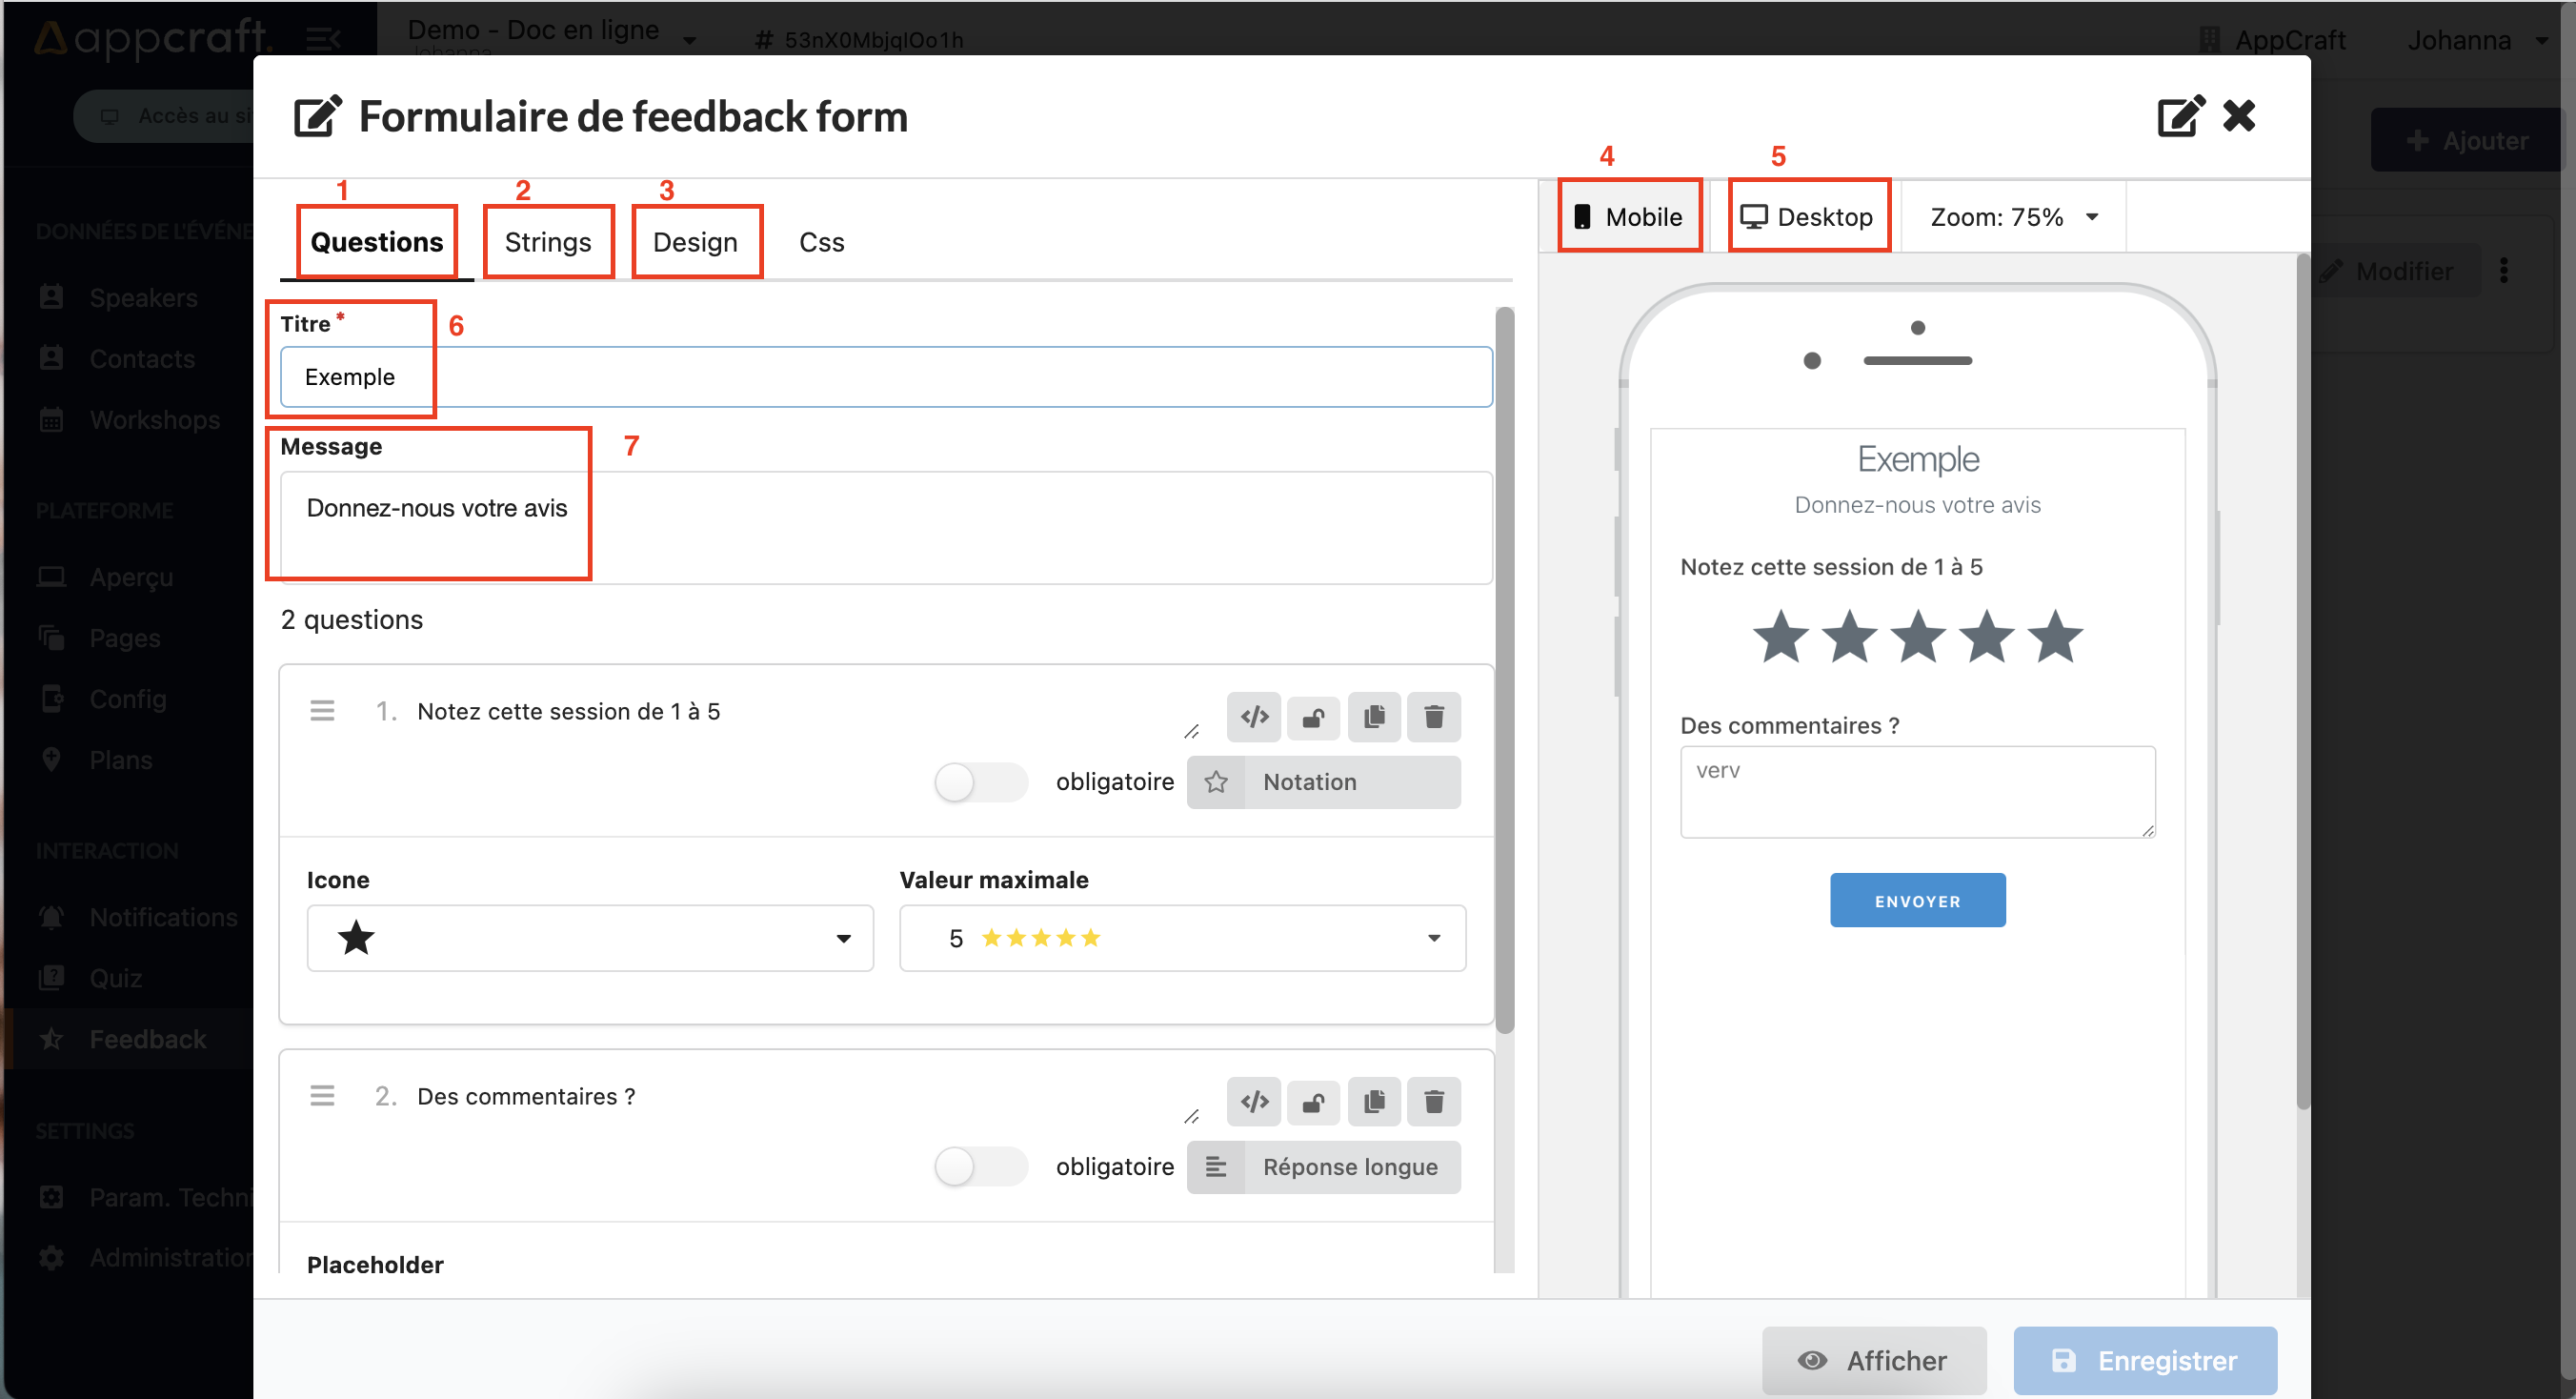Screen dimensions: 2576x1399
Task: Switch to the Design tab
Action: click(695, 241)
